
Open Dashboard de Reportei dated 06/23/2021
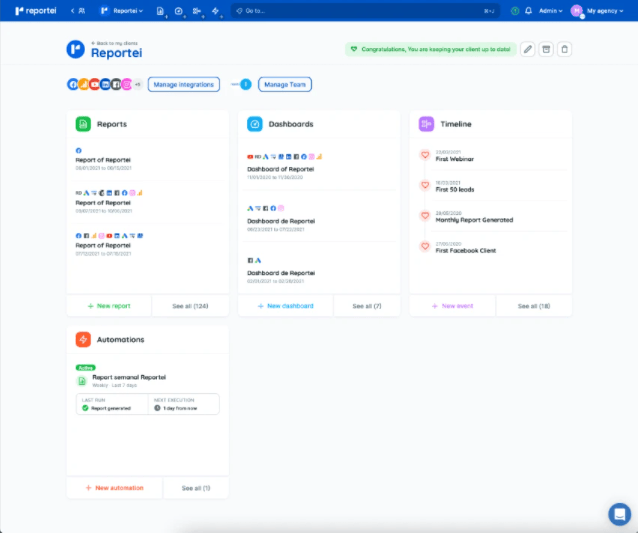(x=319, y=219)
